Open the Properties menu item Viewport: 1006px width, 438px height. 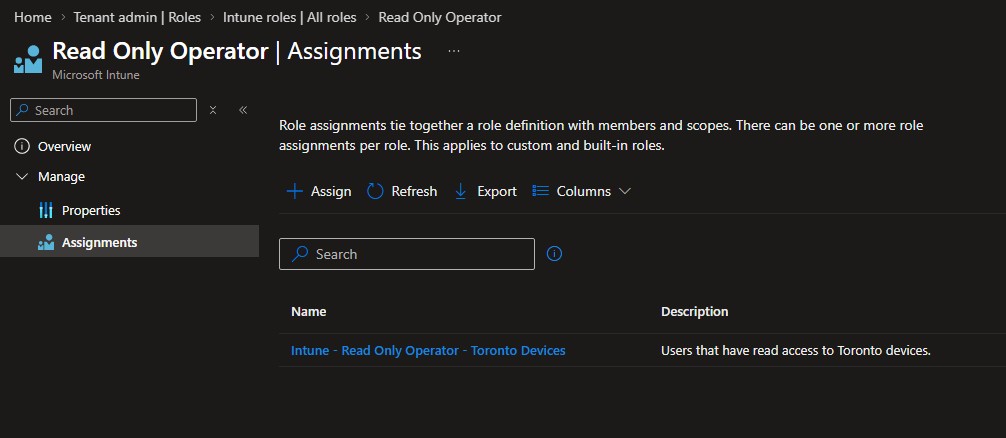click(90, 210)
